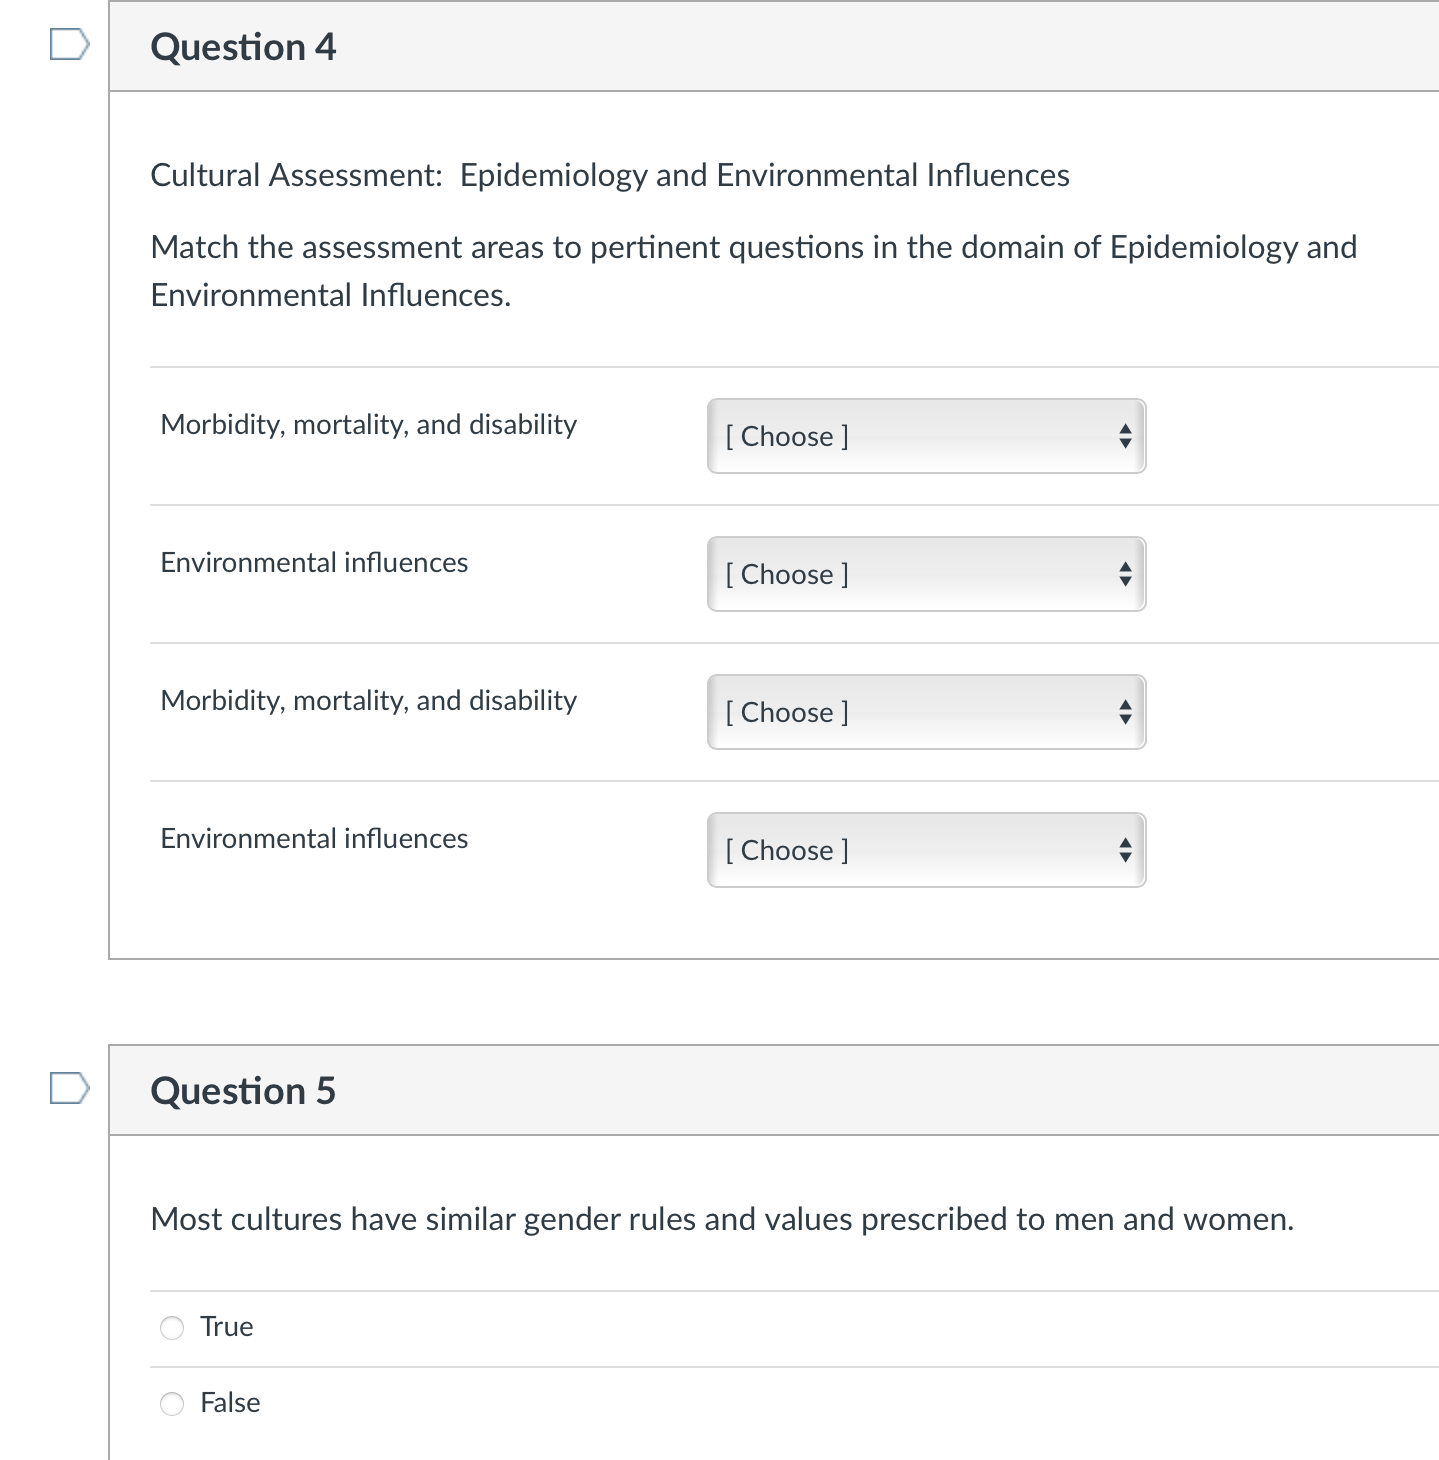Screen dimensions: 1439x1460
Task: Click the Question 4 header
Action: click(x=243, y=47)
